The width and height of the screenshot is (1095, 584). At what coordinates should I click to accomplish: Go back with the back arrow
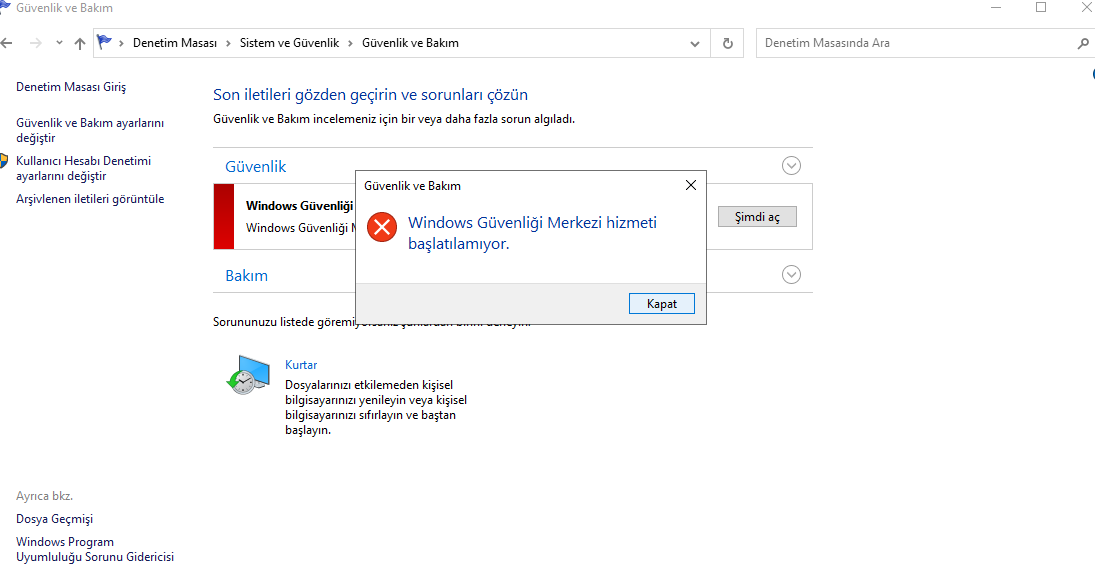tap(7, 43)
